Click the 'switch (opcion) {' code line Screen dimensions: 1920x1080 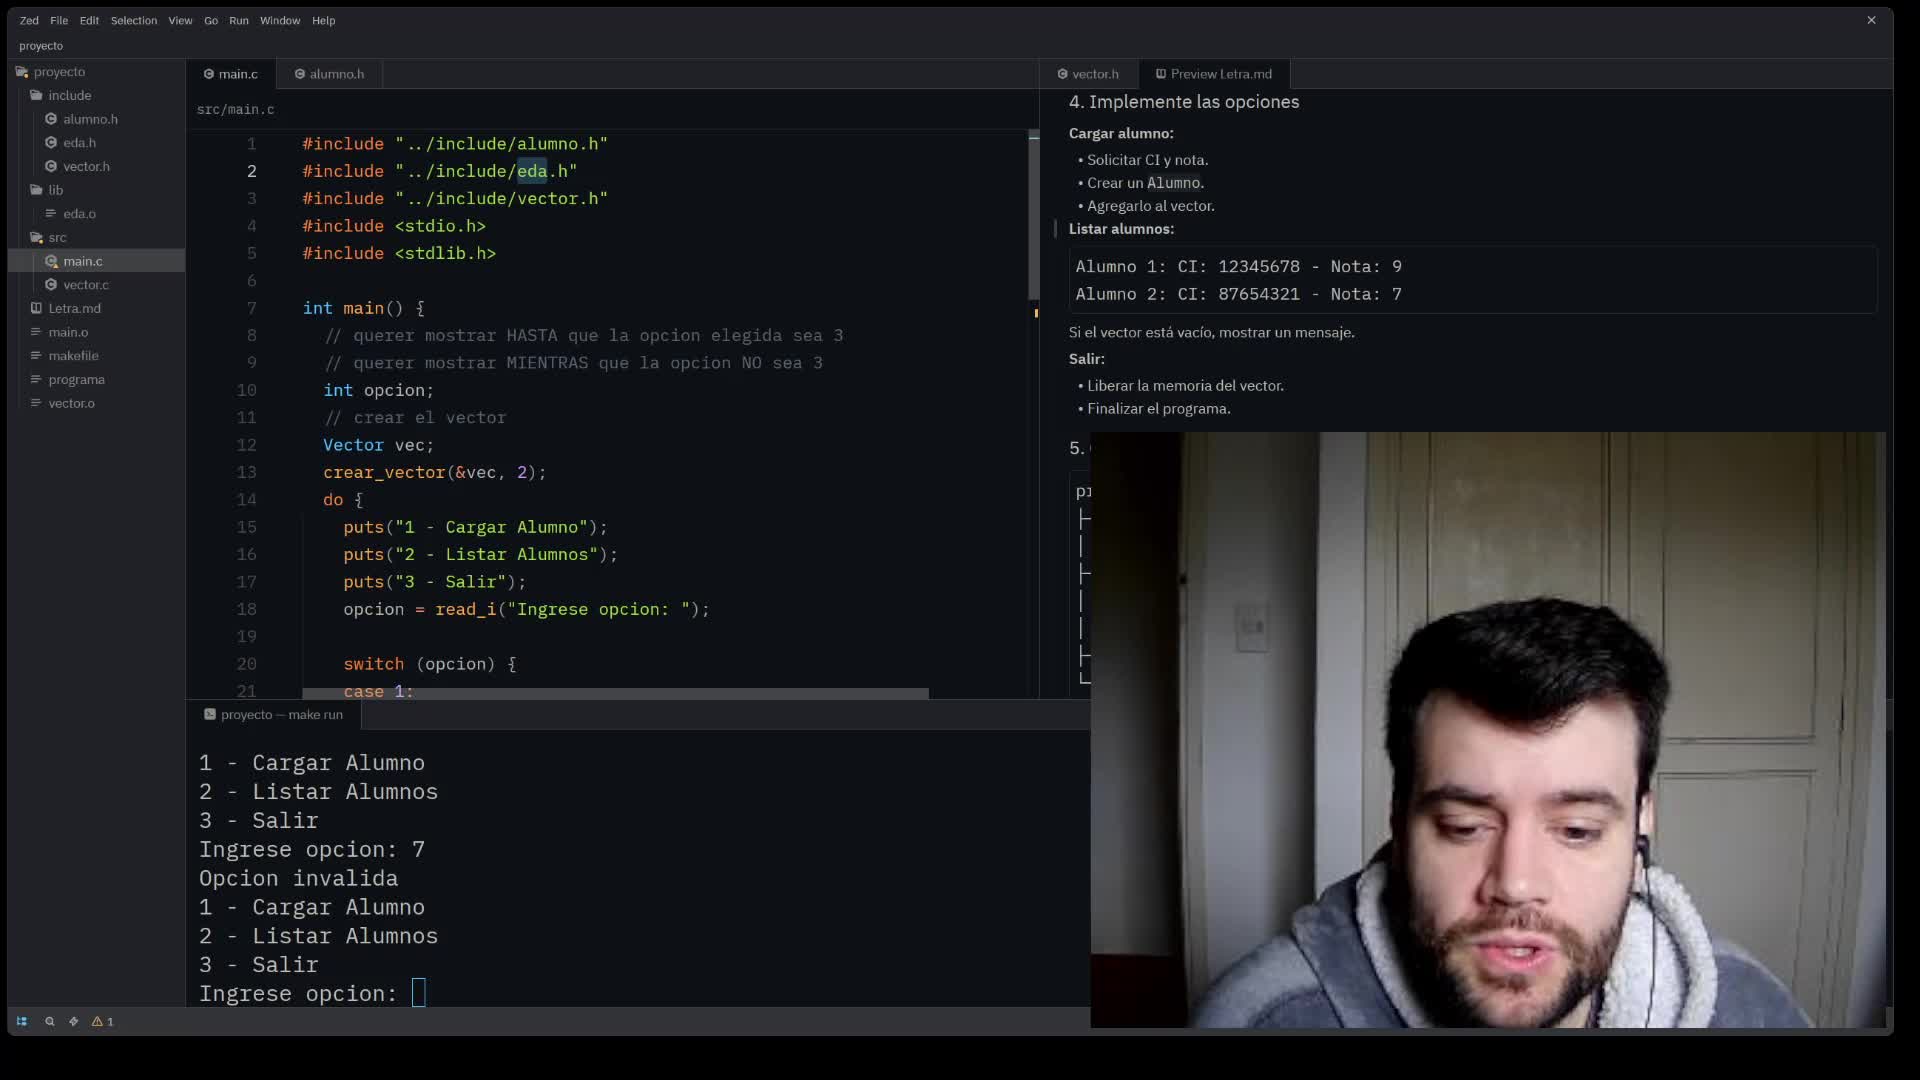tap(430, 664)
